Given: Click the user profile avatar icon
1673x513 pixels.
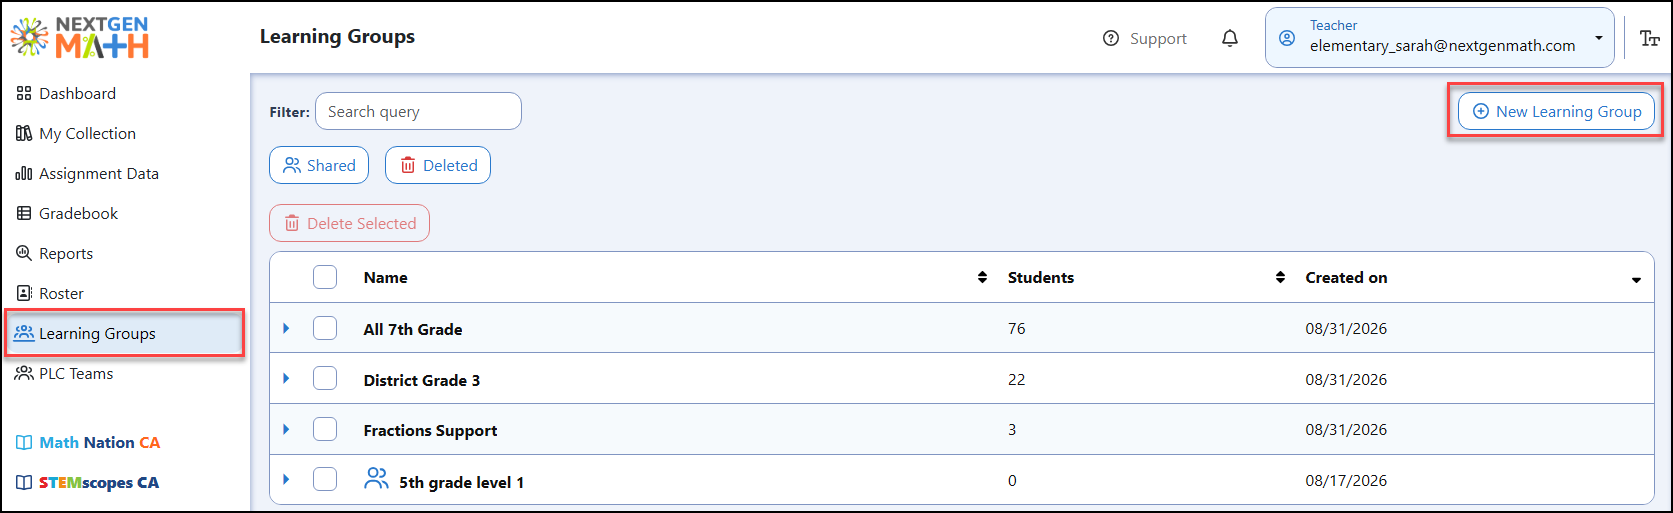Looking at the screenshot, I should [x=1287, y=38].
